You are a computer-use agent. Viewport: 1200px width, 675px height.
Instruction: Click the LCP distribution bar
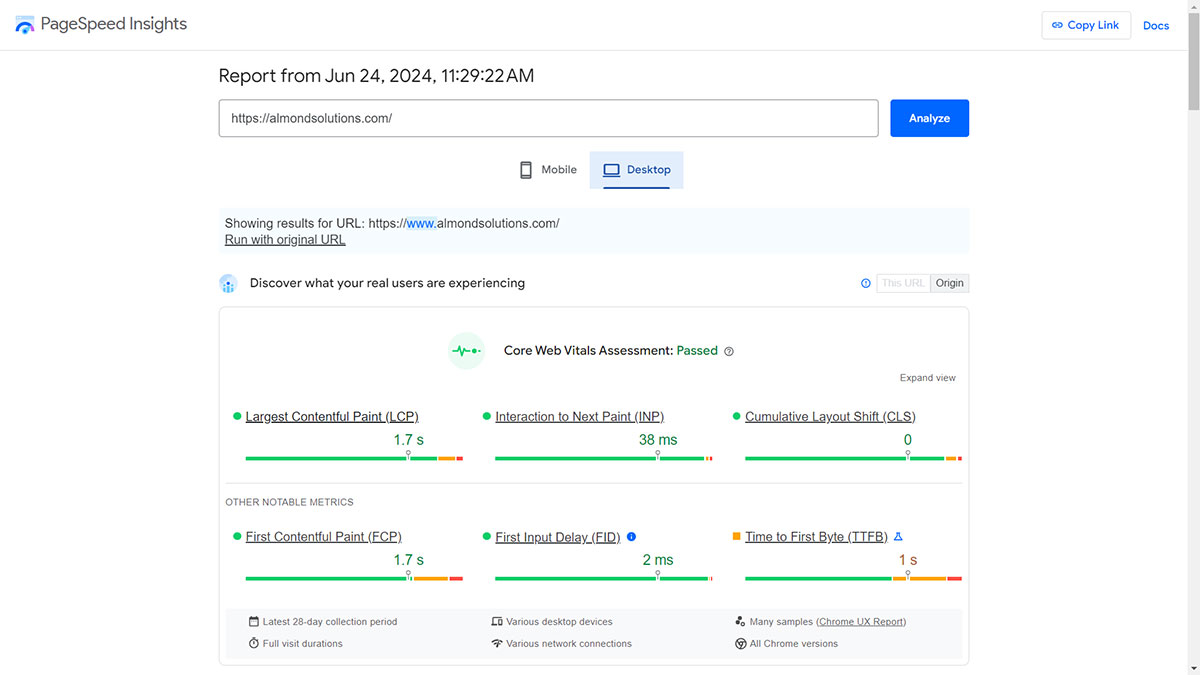point(354,458)
